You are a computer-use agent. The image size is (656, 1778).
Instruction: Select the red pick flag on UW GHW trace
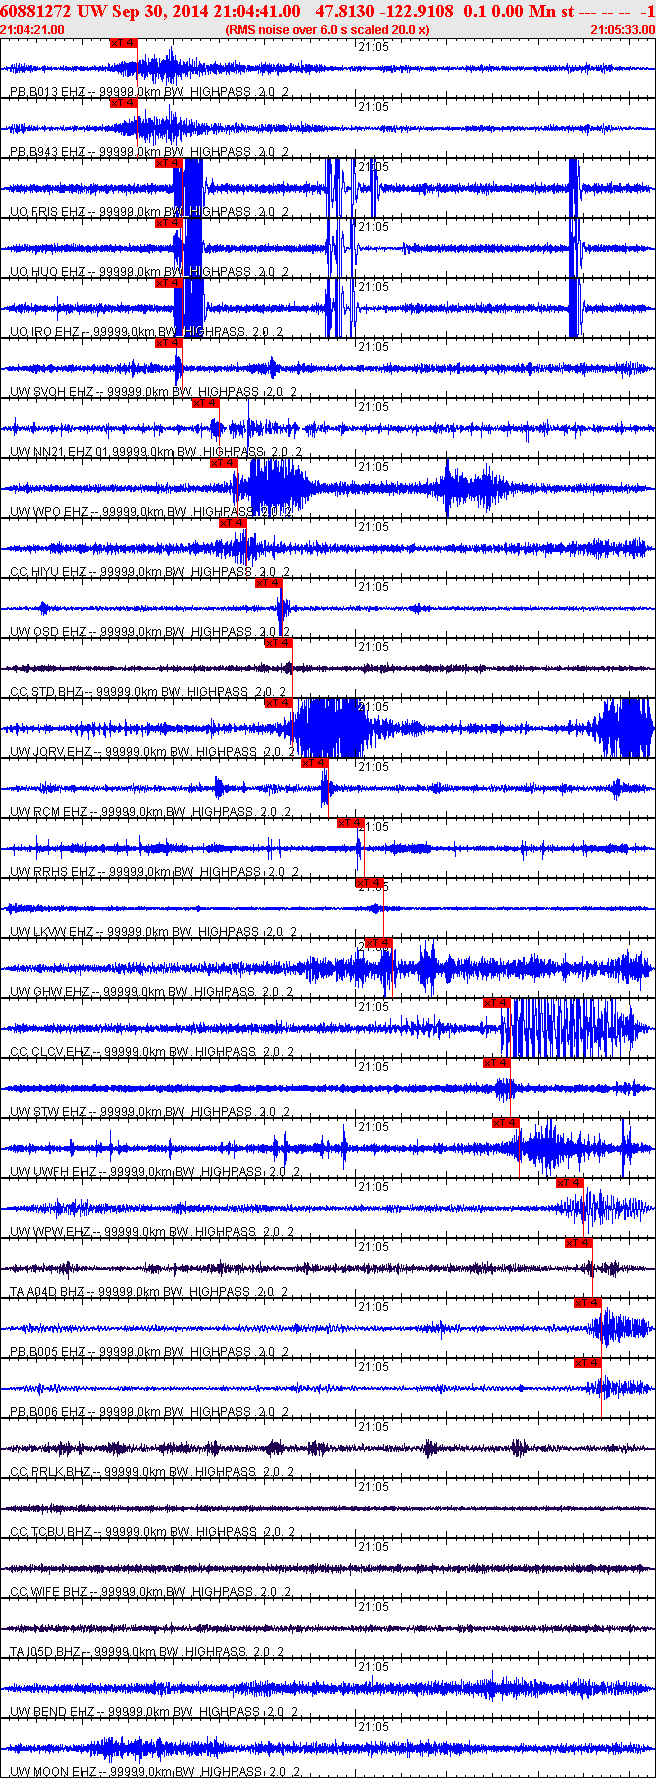pos(378,943)
